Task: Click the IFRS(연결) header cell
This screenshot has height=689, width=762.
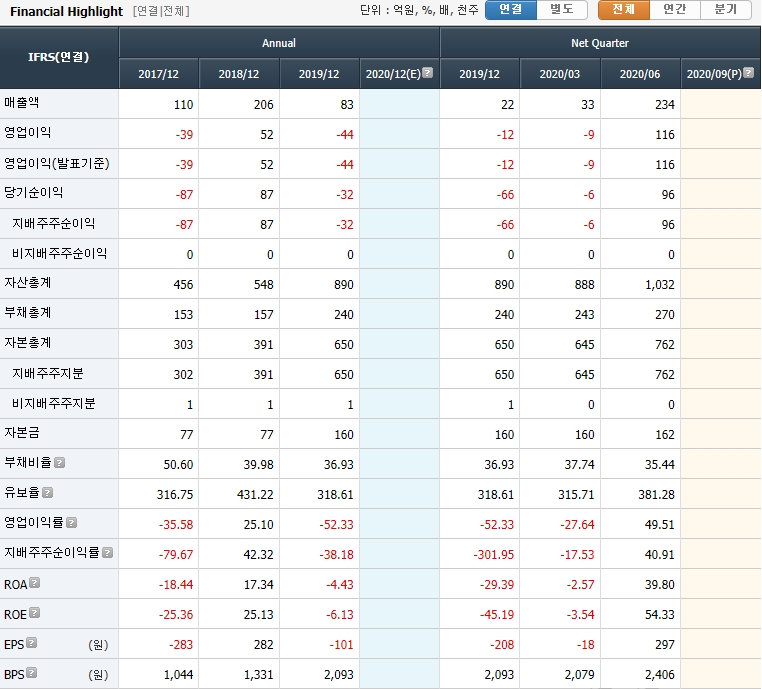Action: point(59,57)
